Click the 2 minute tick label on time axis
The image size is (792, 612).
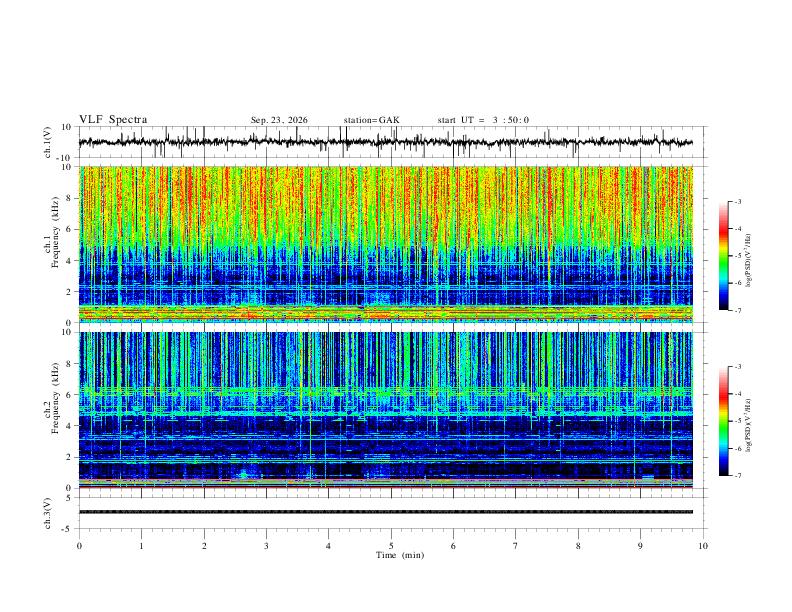204,546
